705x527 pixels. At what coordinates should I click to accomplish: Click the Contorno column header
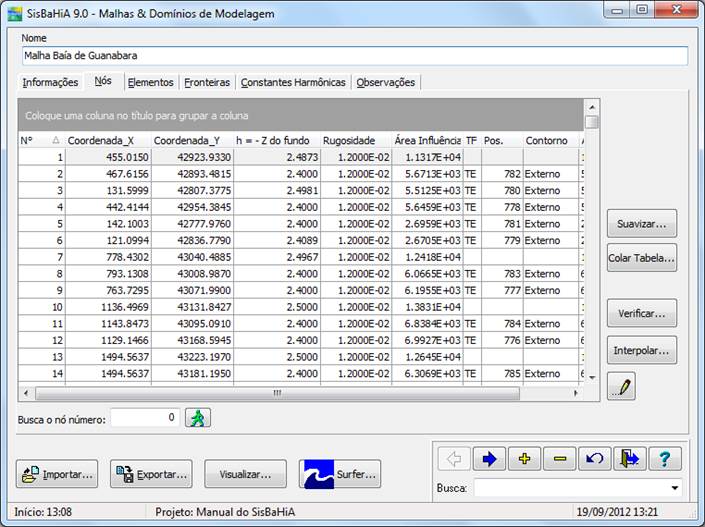551,141
